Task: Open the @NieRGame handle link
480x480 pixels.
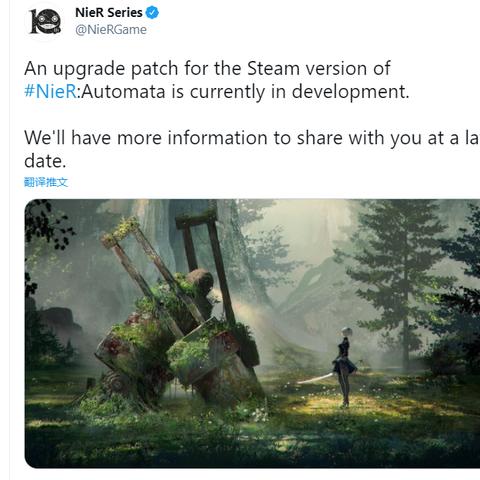Action: pyautogui.click(x=111, y=30)
